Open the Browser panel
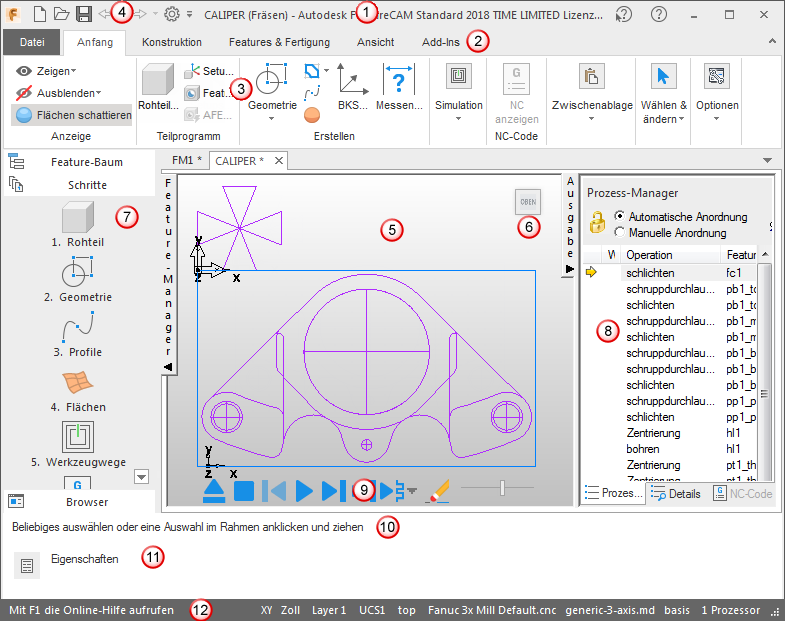Viewport: 785px width, 621px height. pyautogui.click(x=79, y=502)
